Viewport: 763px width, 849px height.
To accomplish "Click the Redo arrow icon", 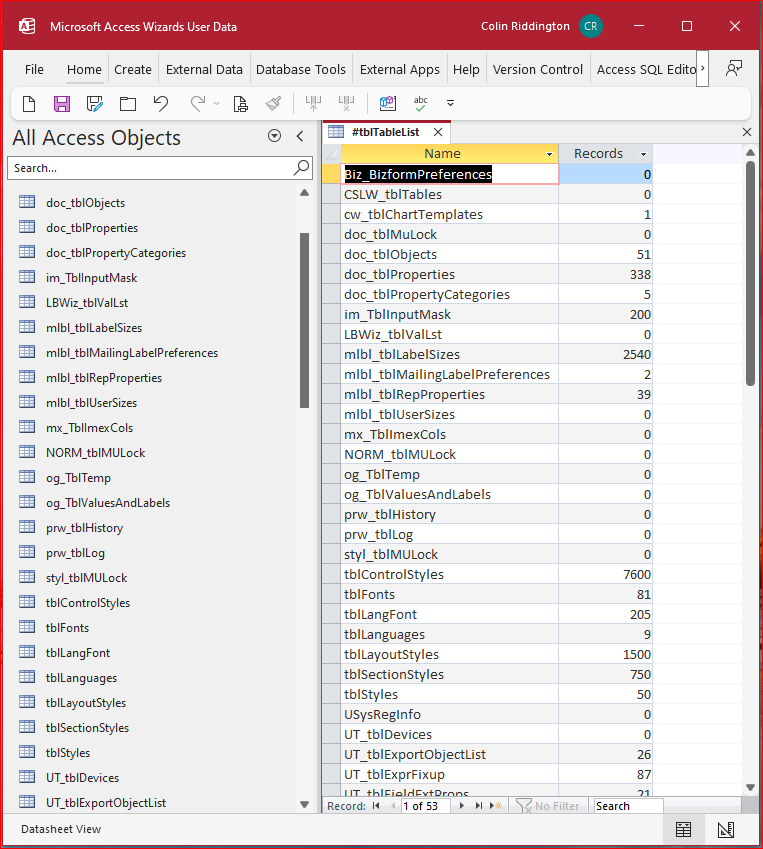I will tap(198, 103).
